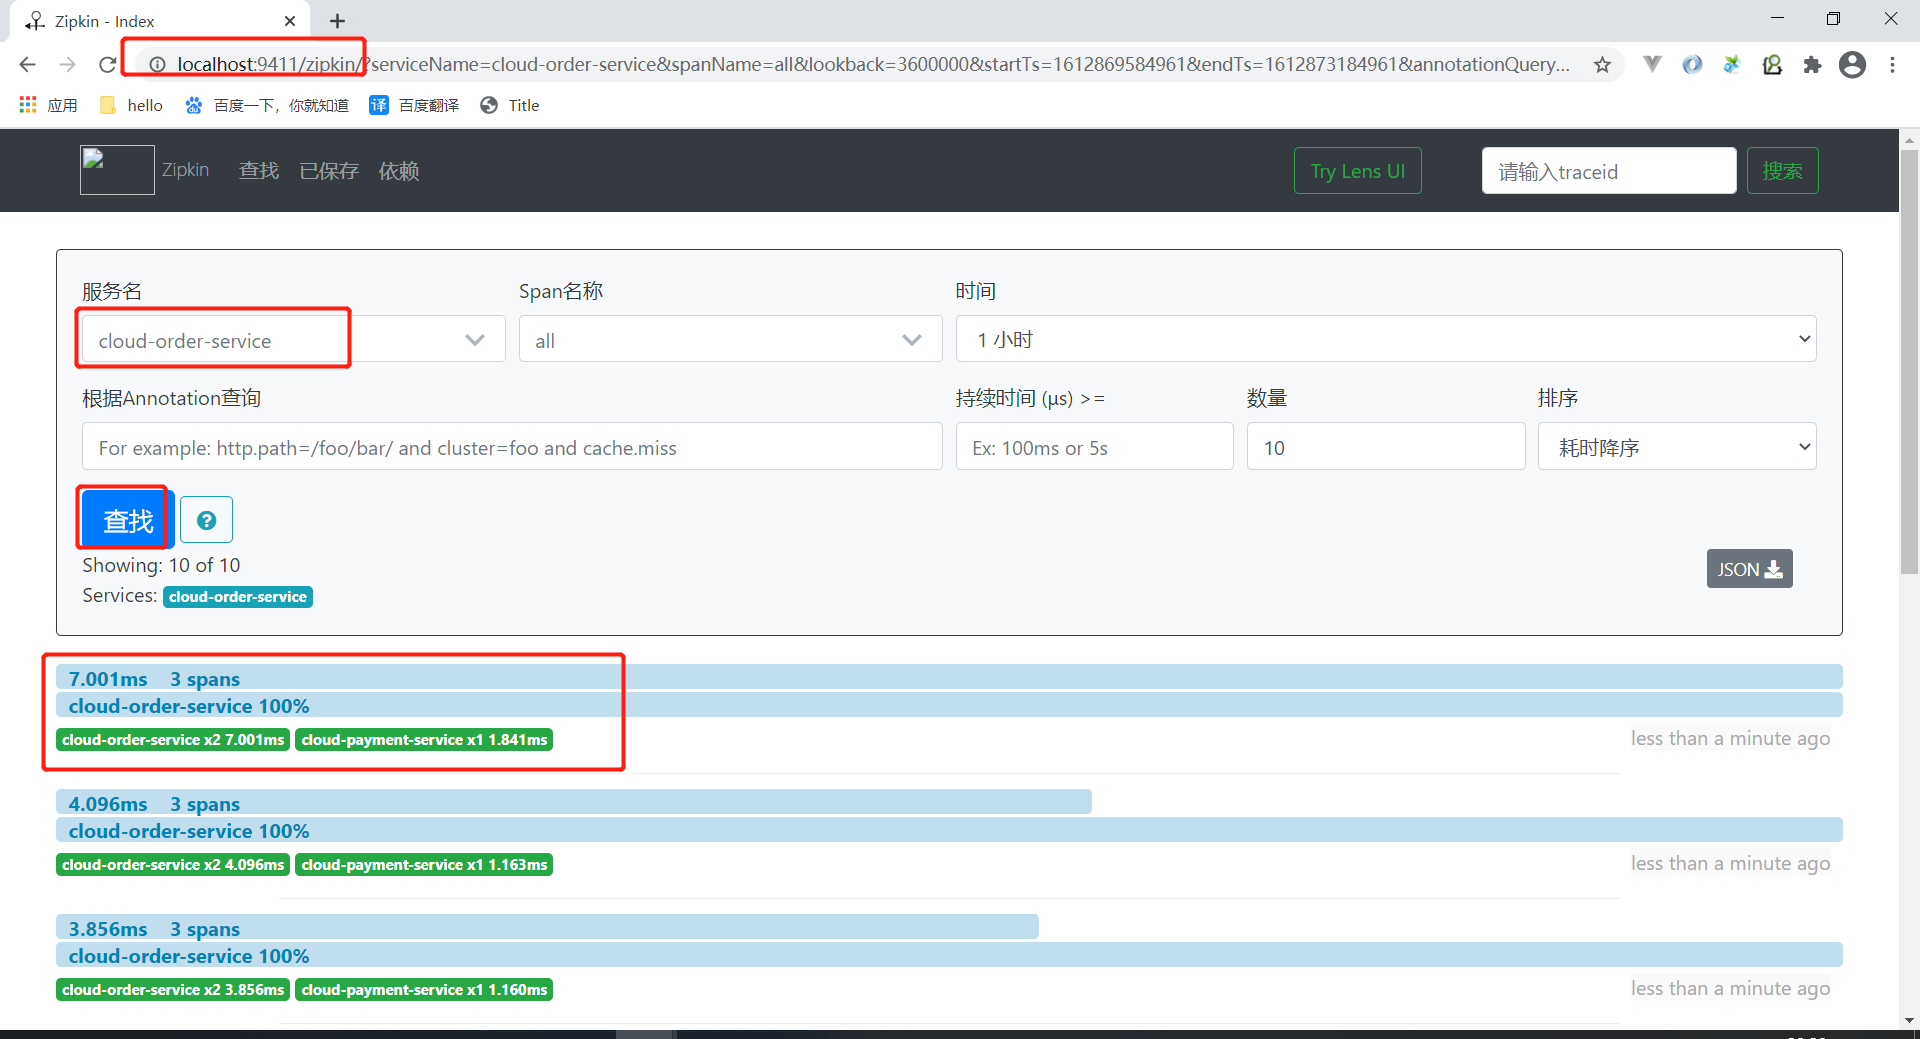Click the Try Lens UI button

(x=1358, y=171)
